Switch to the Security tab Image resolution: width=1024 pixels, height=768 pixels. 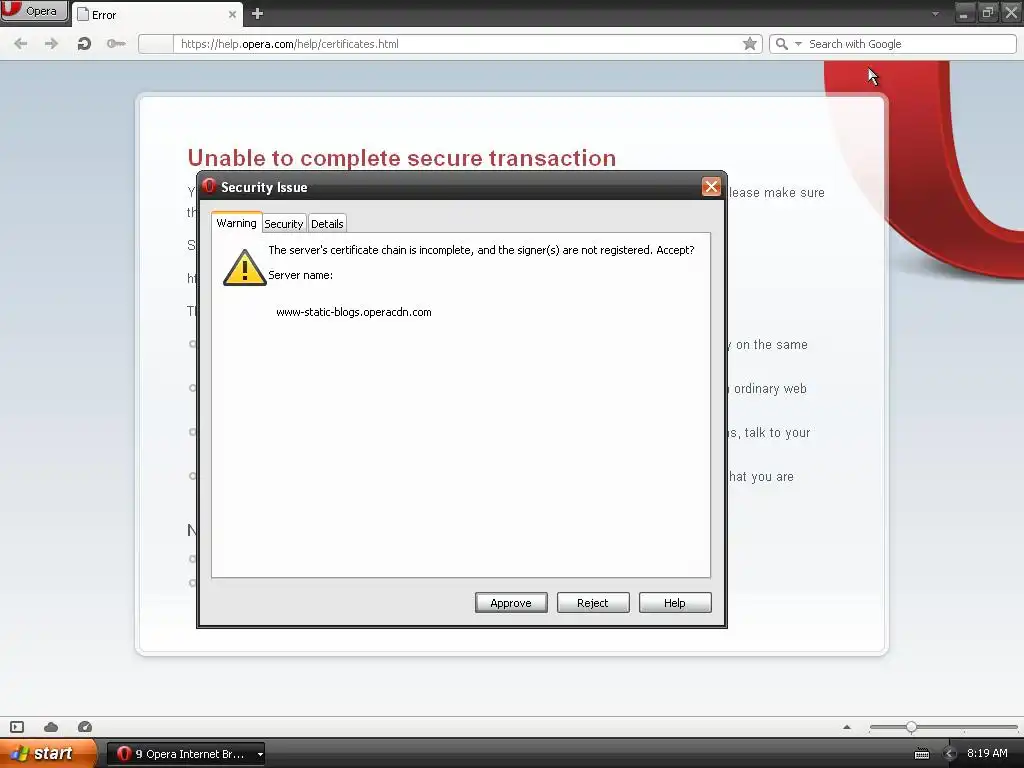tap(283, 223)
